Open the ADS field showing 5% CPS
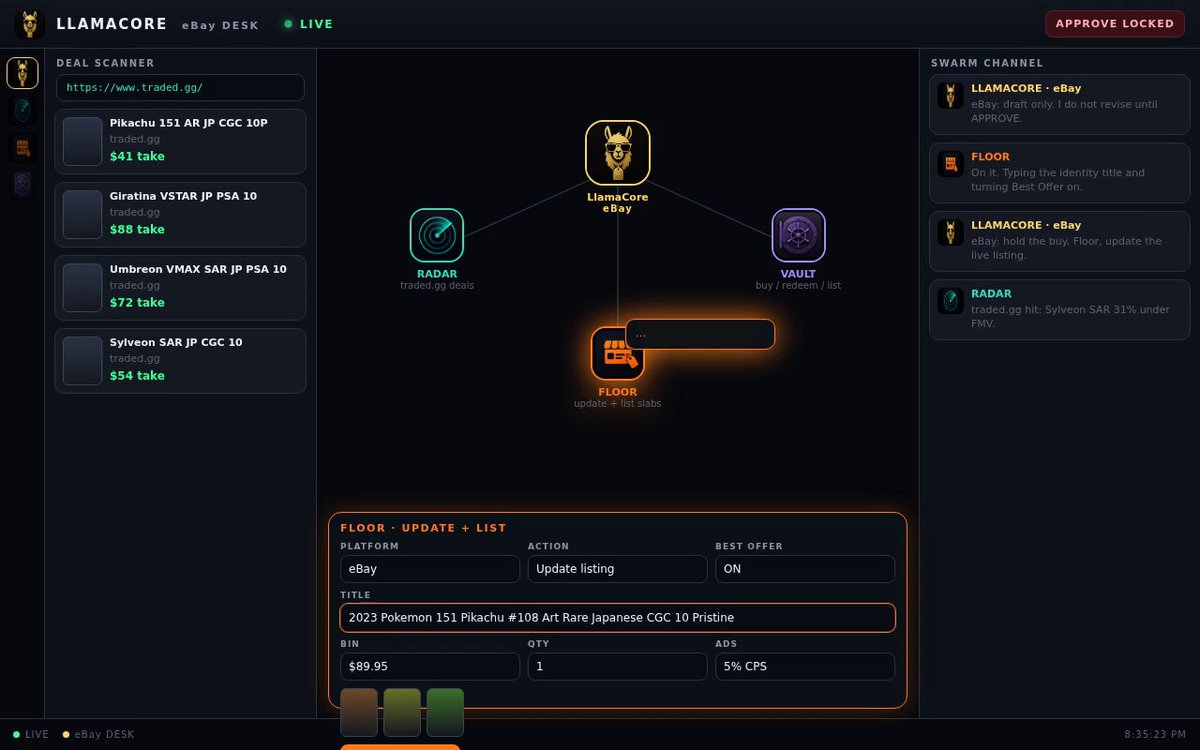Viewport: 1200px width, 750px height. click(805, 666)
